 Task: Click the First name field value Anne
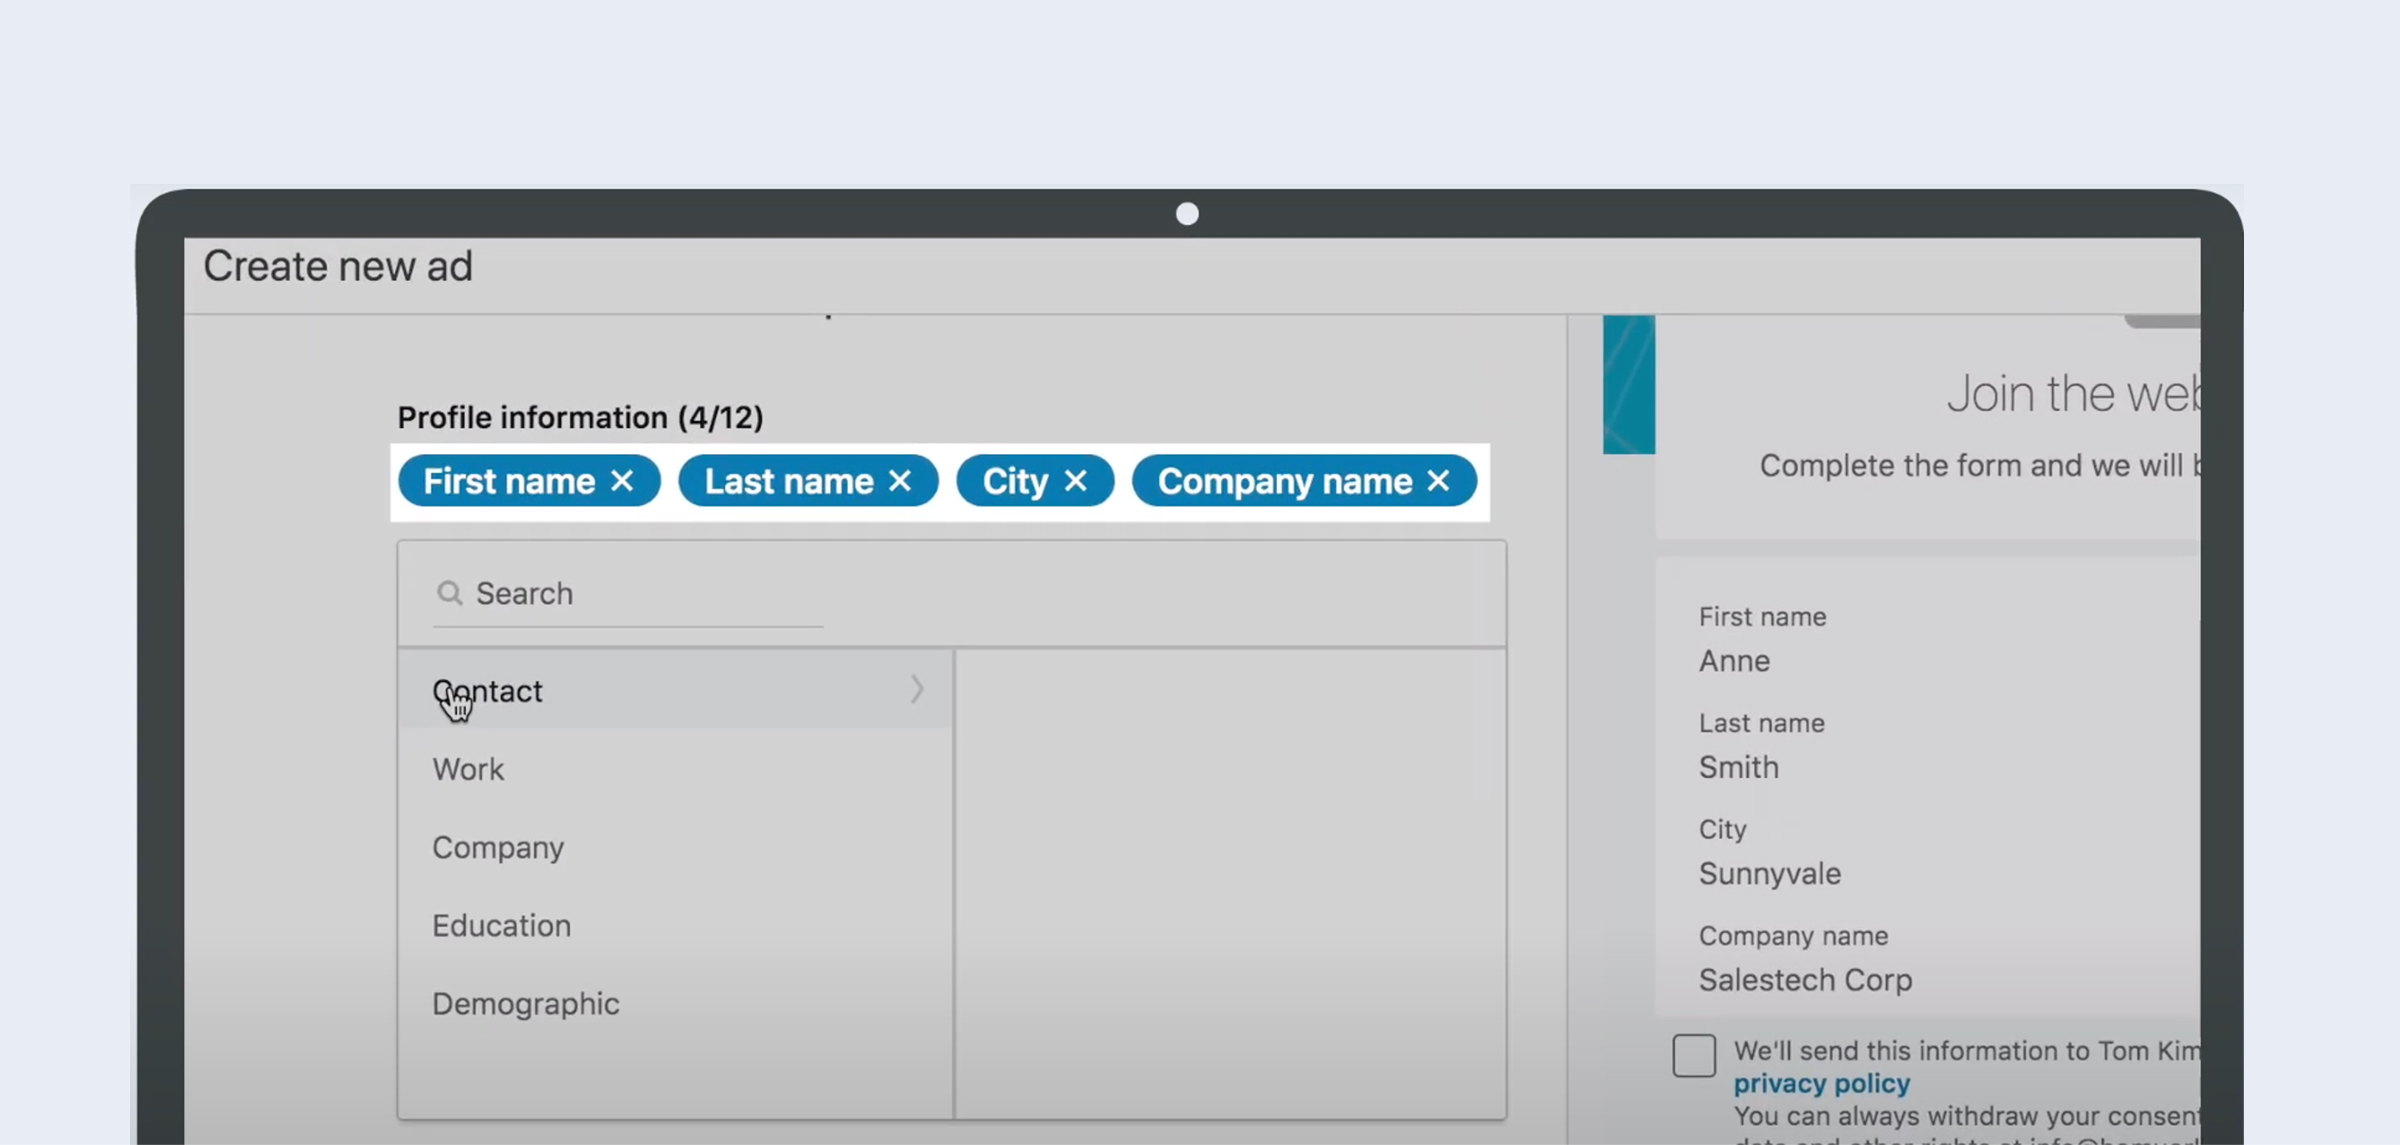(x=1734, y=661)
